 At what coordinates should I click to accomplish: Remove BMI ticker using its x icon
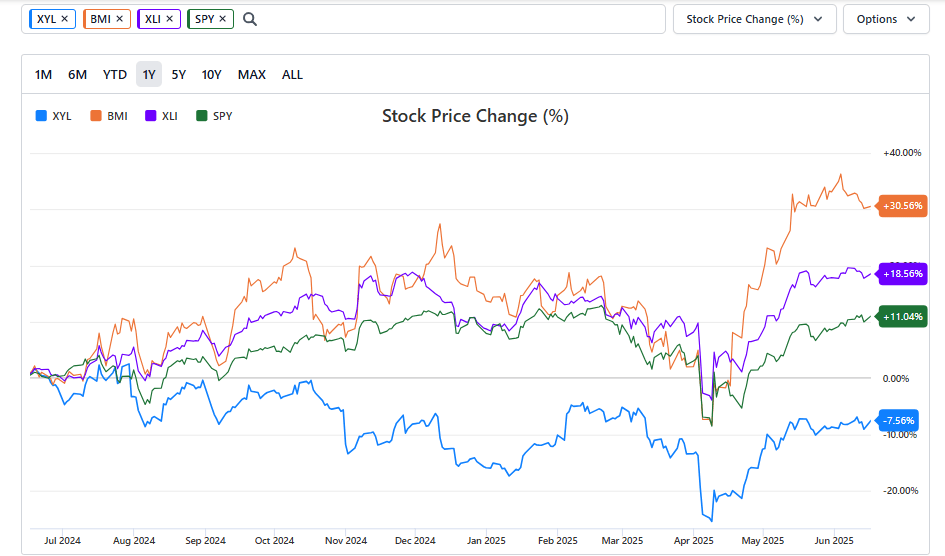120,19
